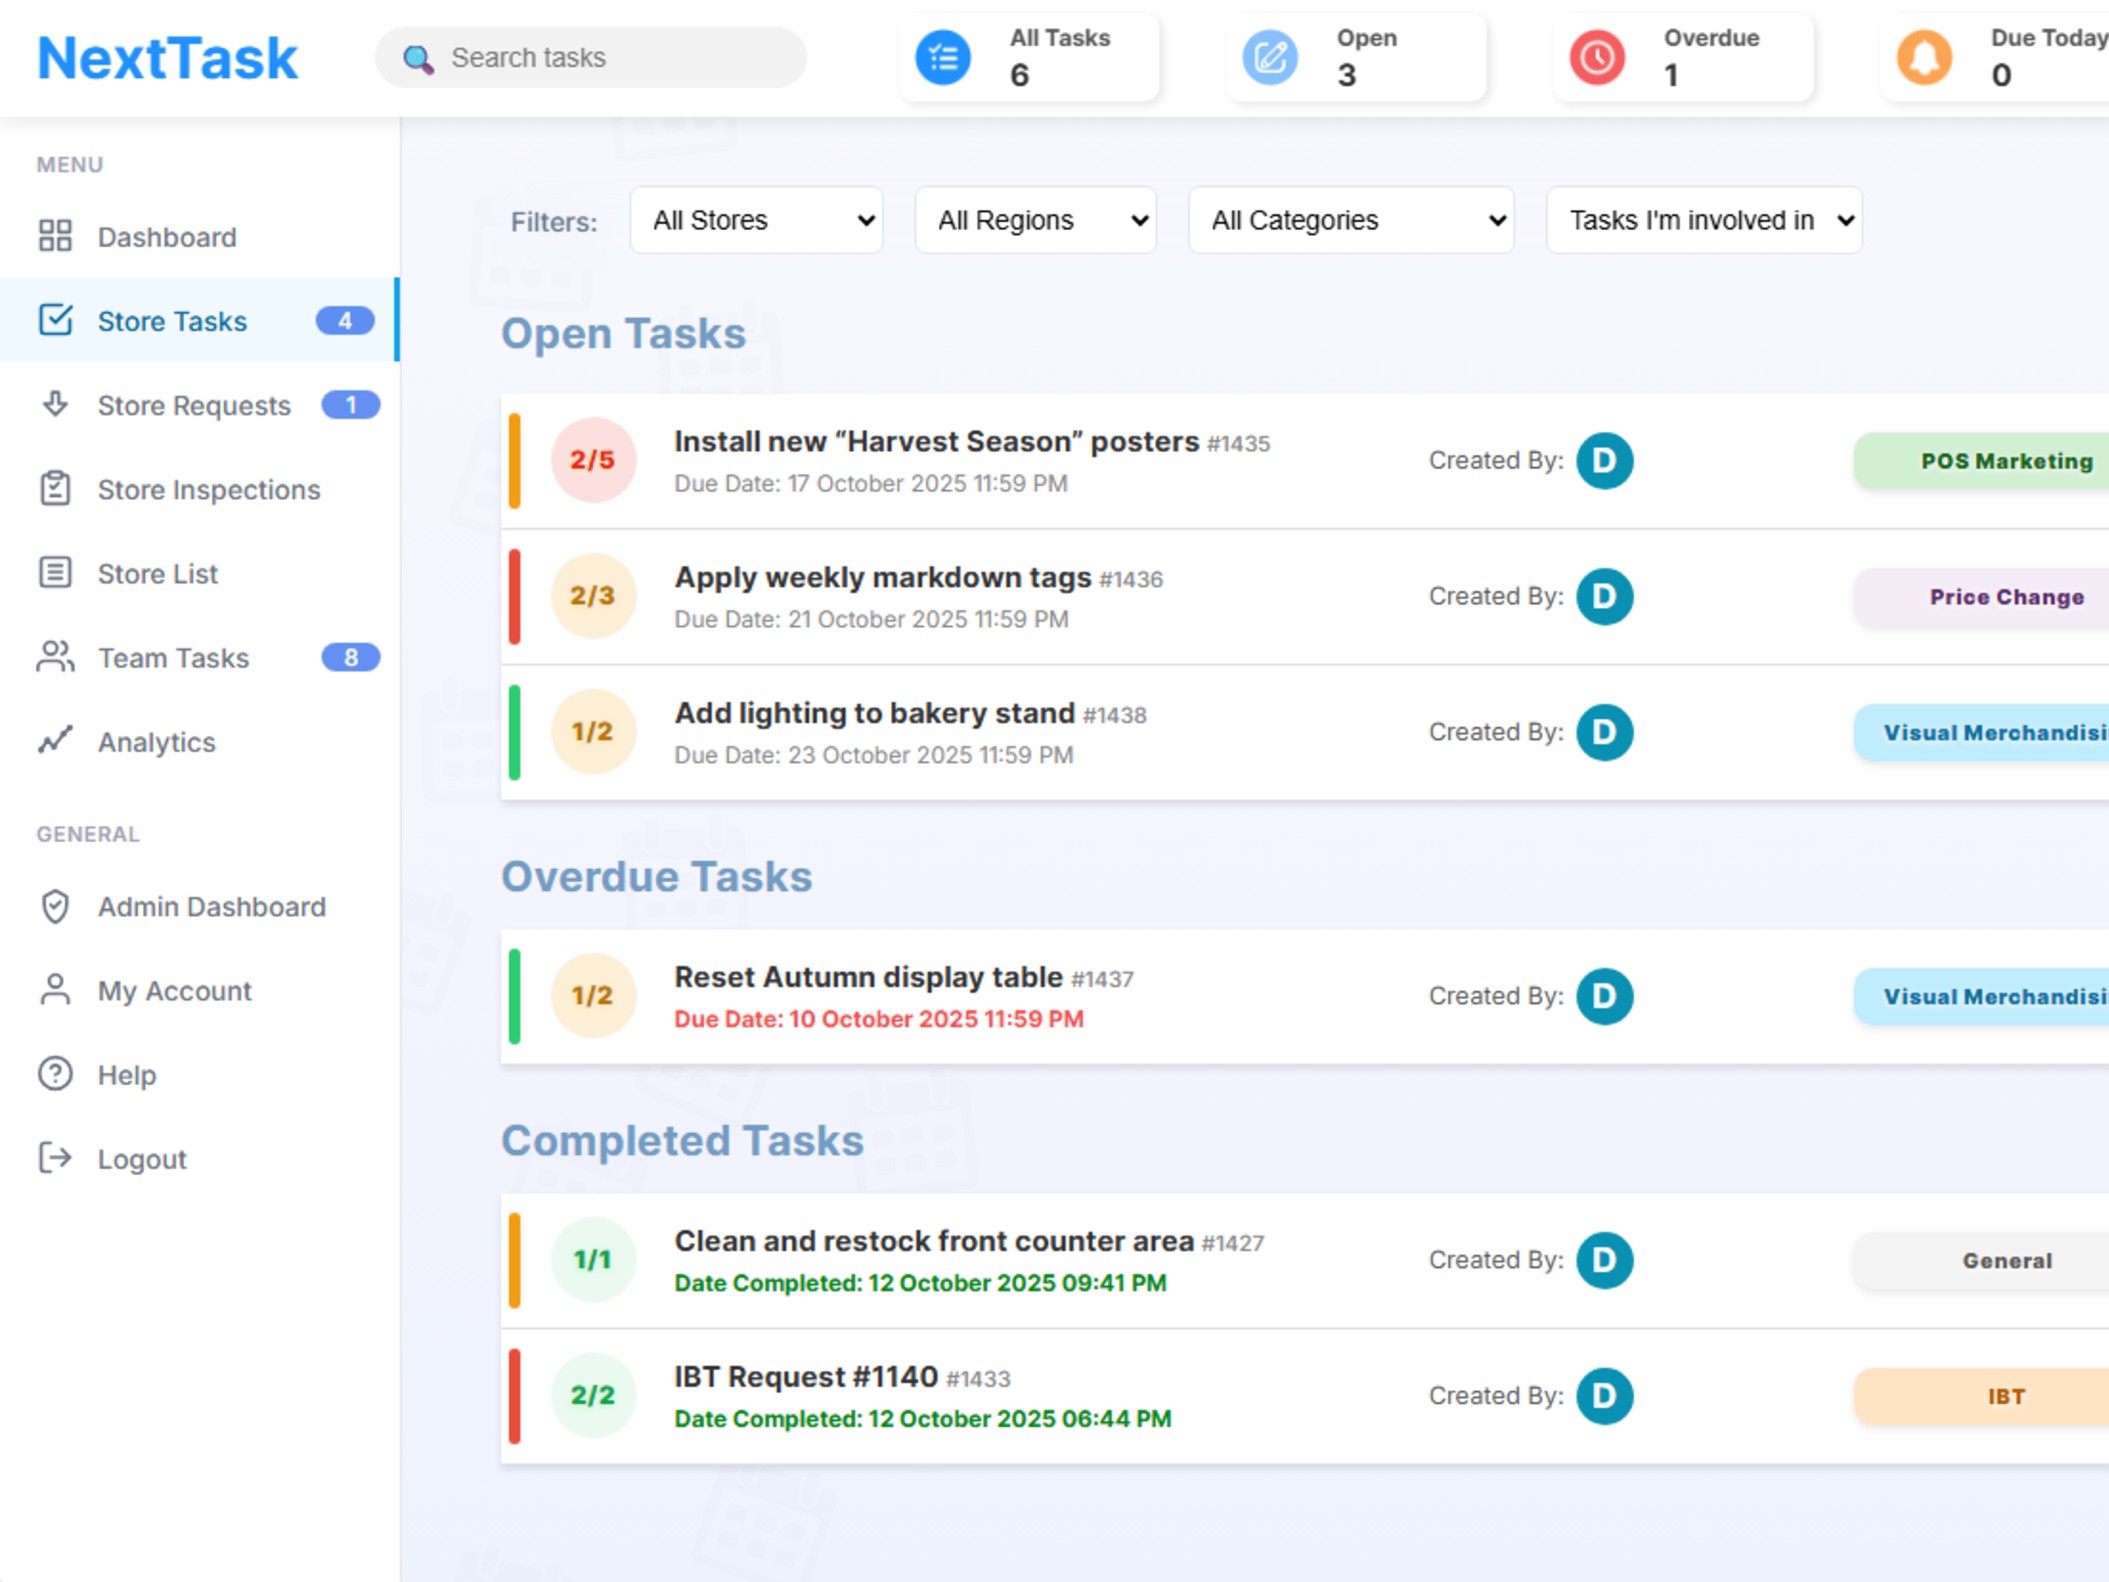The image size is (2109, 1582).
Task: Click the Overdue clock icon
Action: [1597, 57]
